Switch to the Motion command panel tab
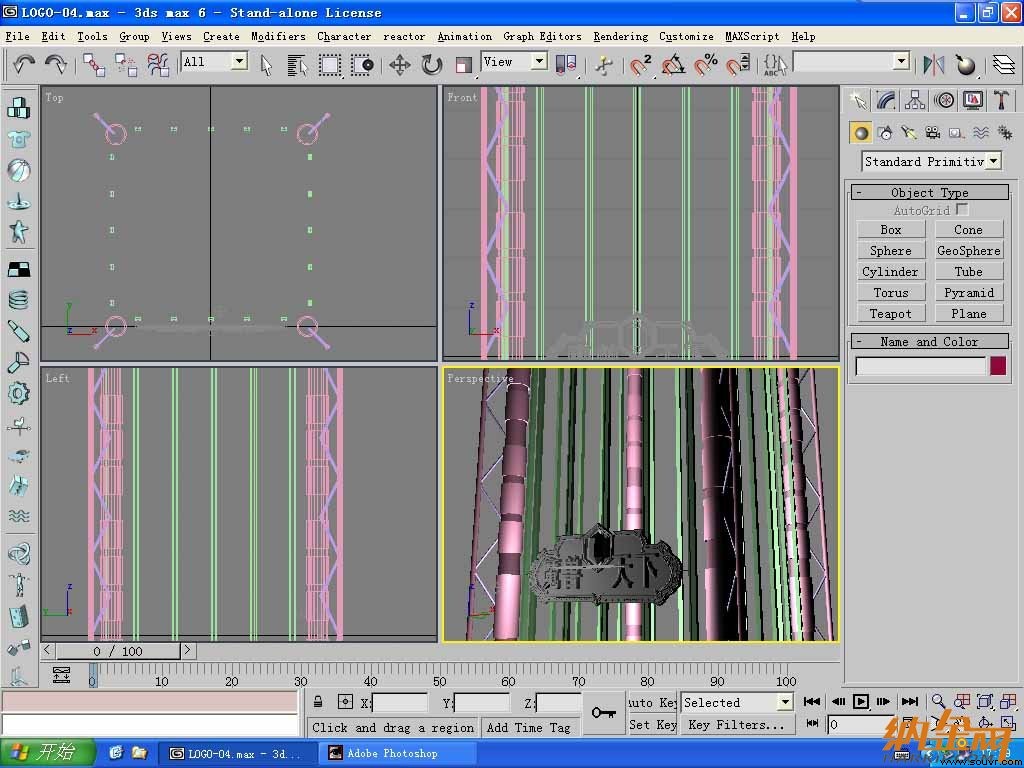1024x768 pixels. [944, 100]
